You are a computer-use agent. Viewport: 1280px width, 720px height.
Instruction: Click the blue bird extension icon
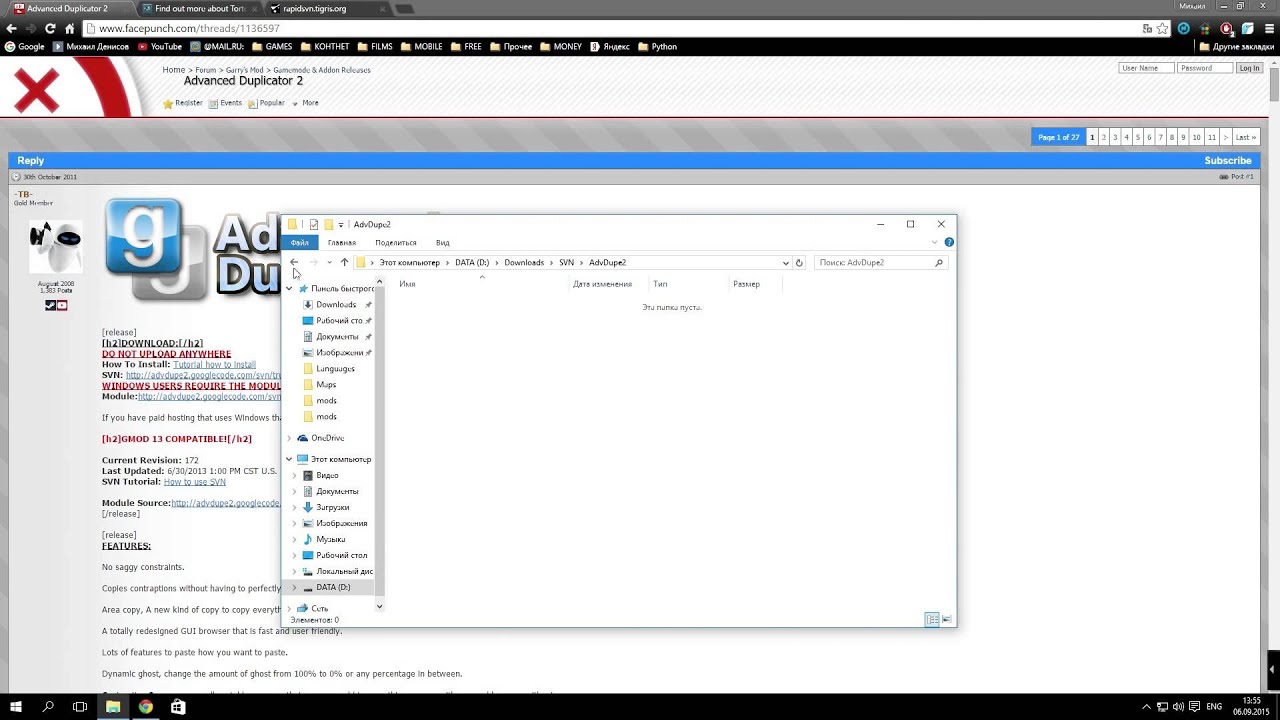tap(1246, 29)
